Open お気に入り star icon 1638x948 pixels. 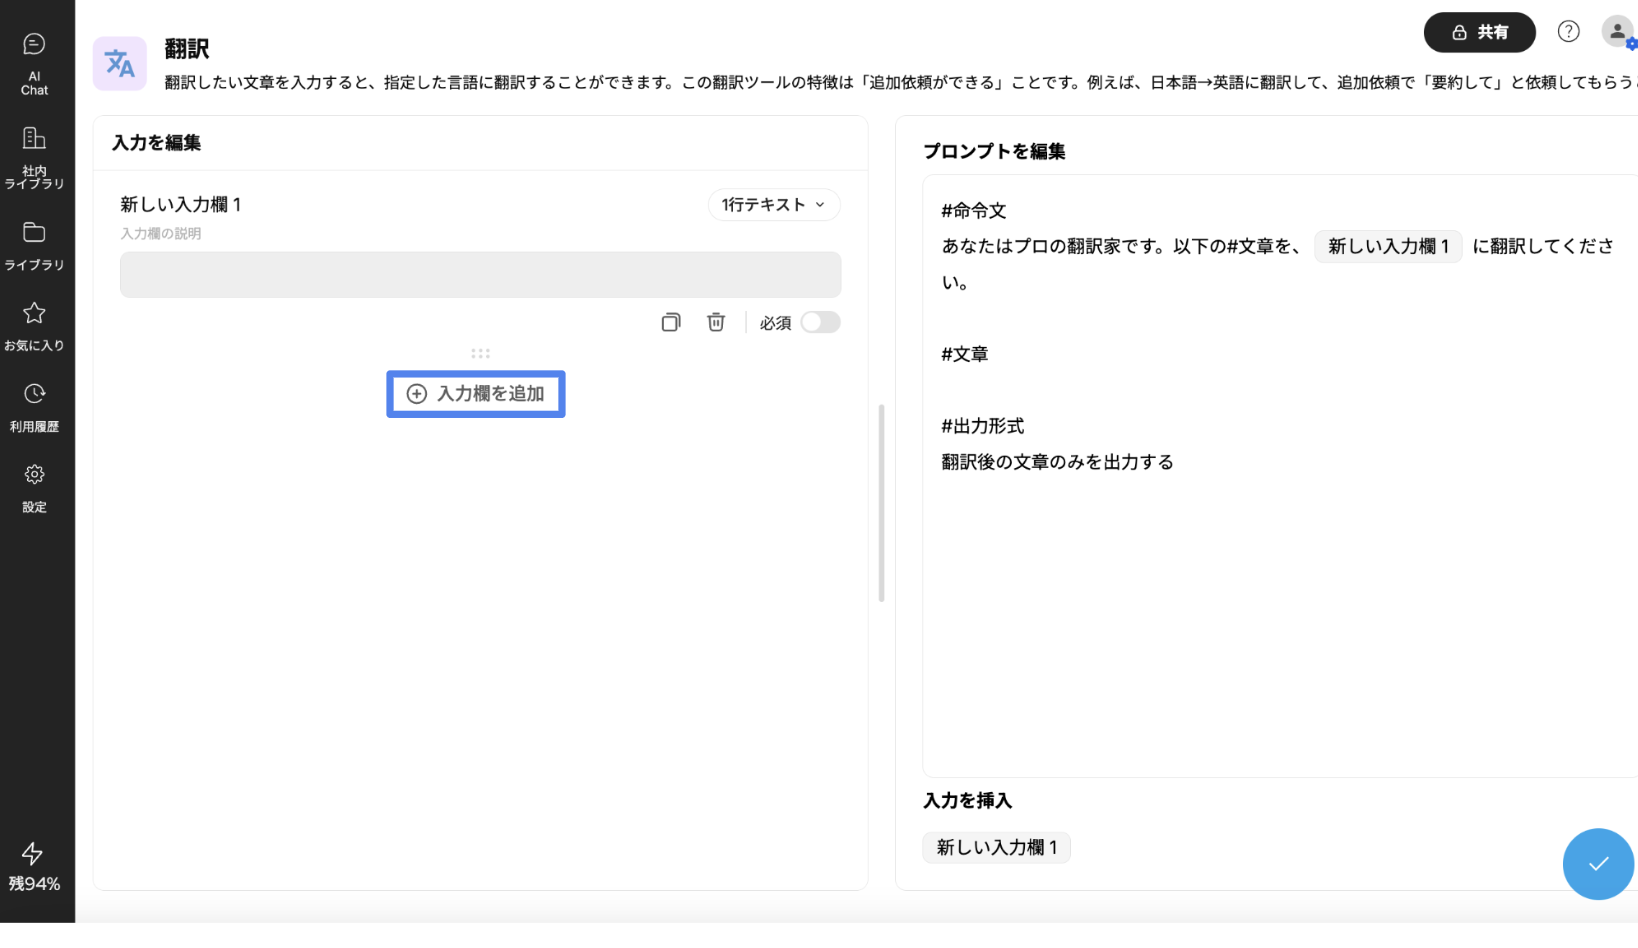(34, 325)
